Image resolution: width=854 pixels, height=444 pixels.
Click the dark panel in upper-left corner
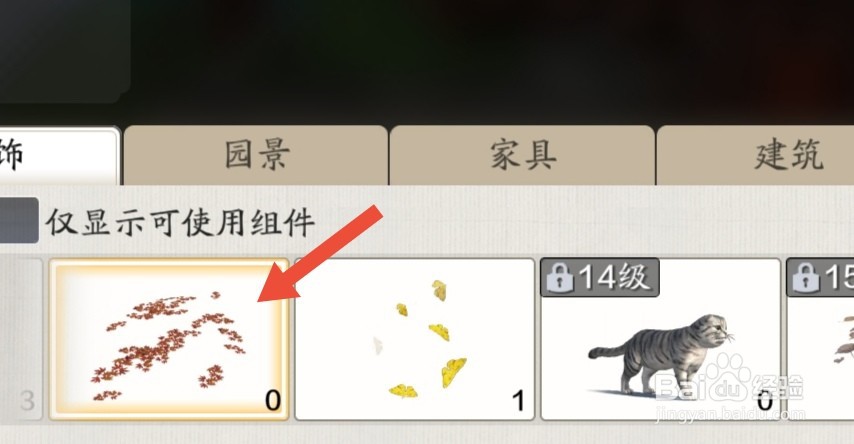point(64,51)
